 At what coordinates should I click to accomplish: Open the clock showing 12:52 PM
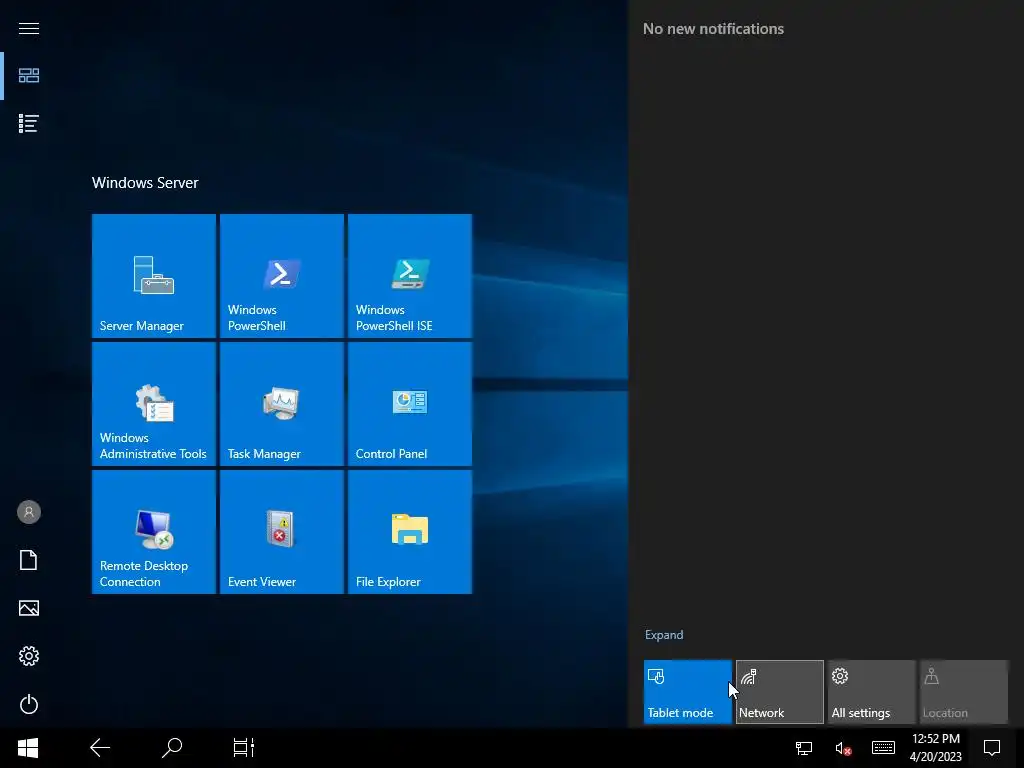tap(936, 748)
